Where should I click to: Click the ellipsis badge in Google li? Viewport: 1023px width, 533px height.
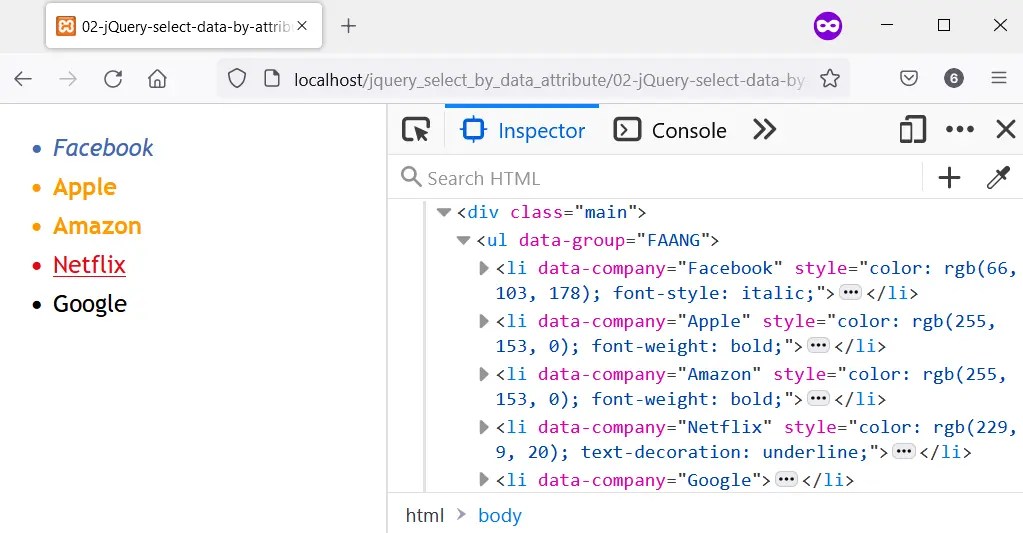(x=786, y=480)
